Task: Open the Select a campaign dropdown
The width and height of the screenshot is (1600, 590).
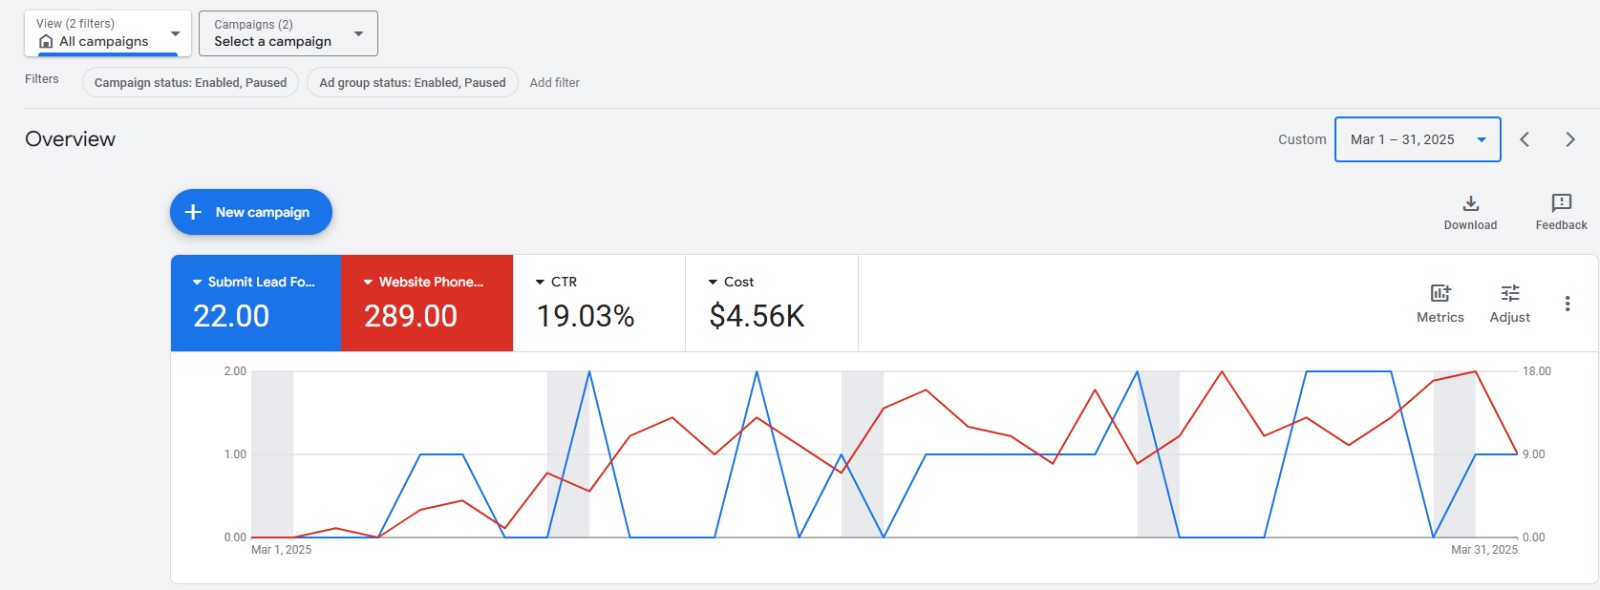Action: point(288,33)
